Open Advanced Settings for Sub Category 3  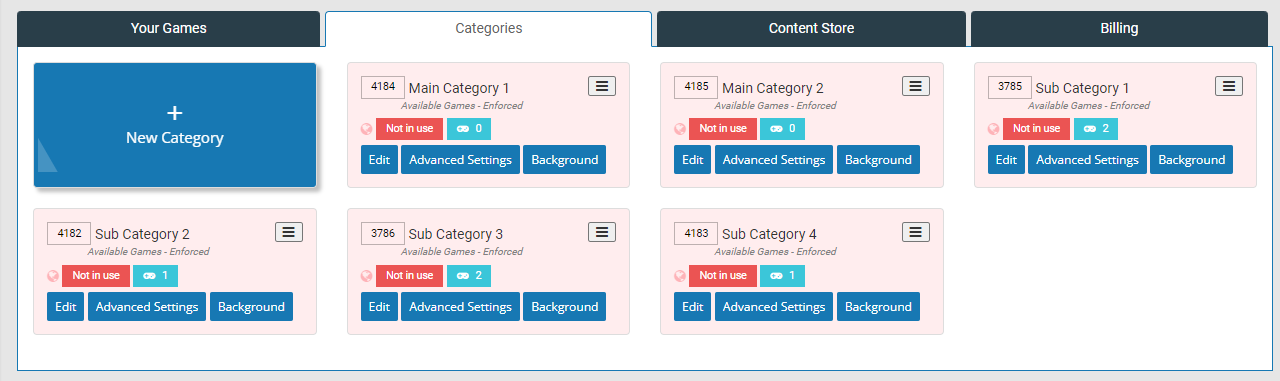[461, 307]
